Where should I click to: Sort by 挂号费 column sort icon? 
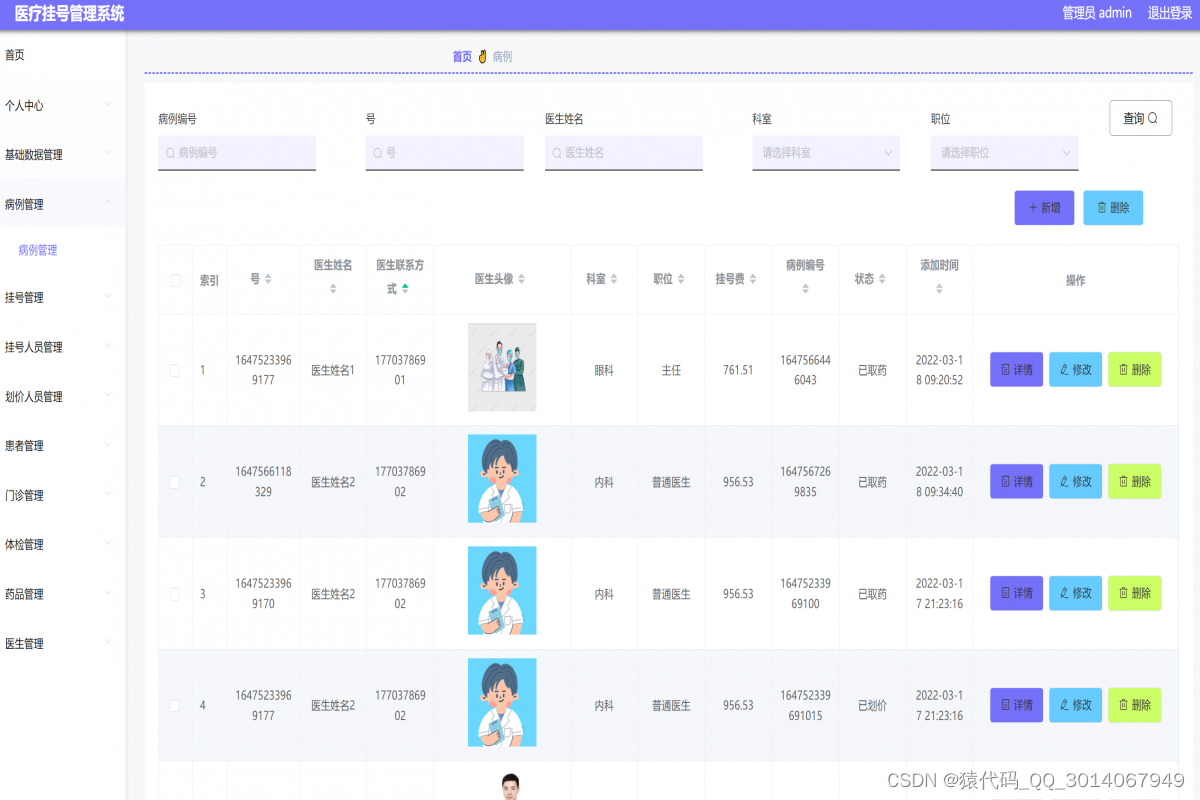pyautogui.click(x=751, y=279)
